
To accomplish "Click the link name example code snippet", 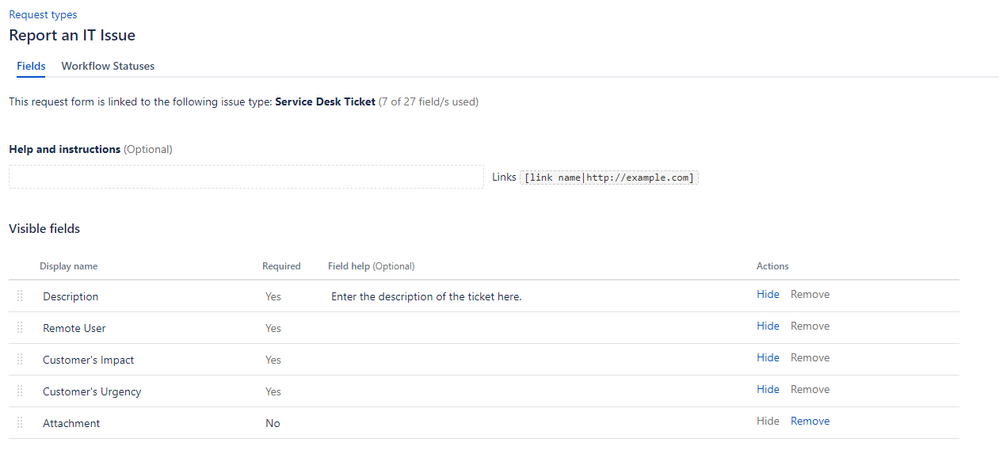I will pyautogui.click(x=609, y=178).
